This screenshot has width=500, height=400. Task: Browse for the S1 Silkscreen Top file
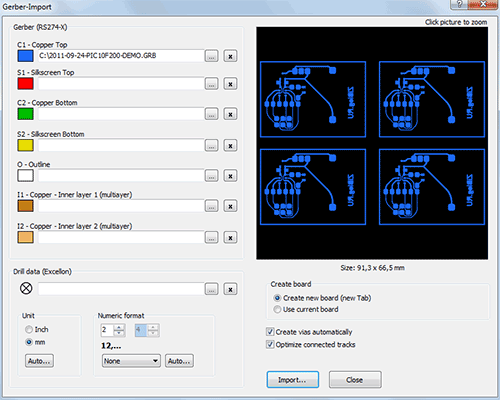tap(211, 84)
